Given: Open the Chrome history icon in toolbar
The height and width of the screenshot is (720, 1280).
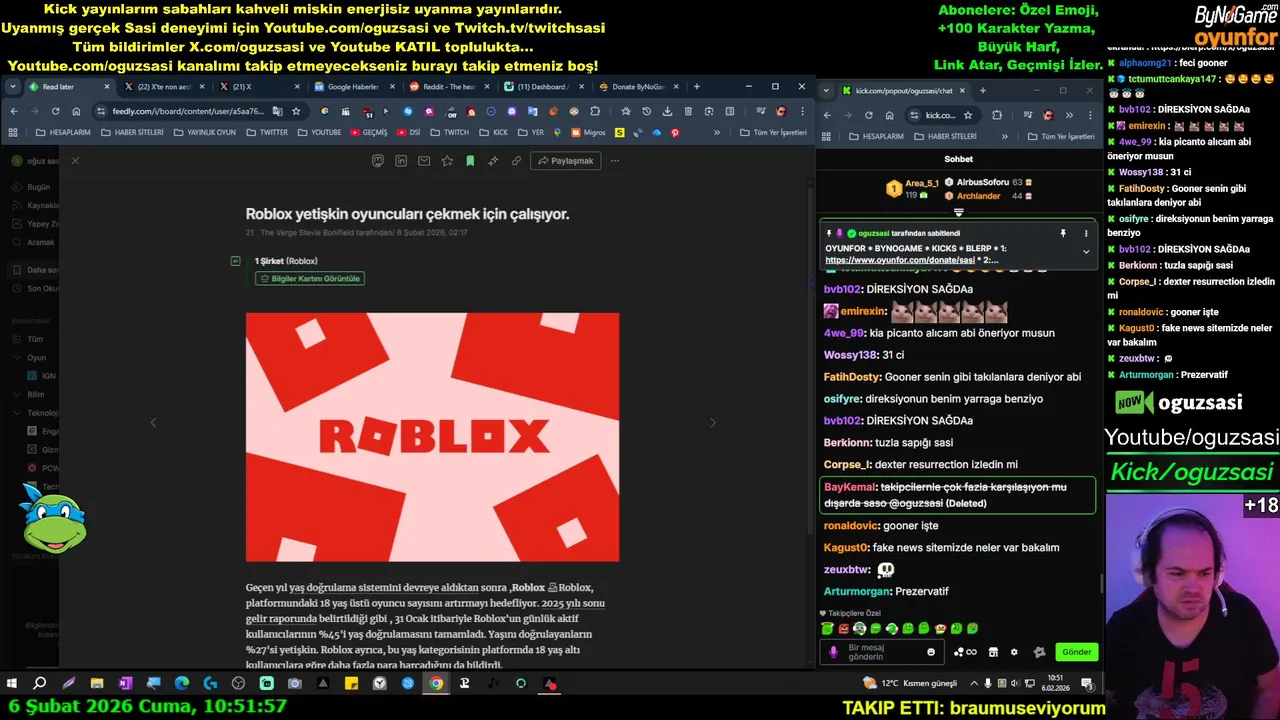Looking at the screenshot, I should [x=646, y=111].
